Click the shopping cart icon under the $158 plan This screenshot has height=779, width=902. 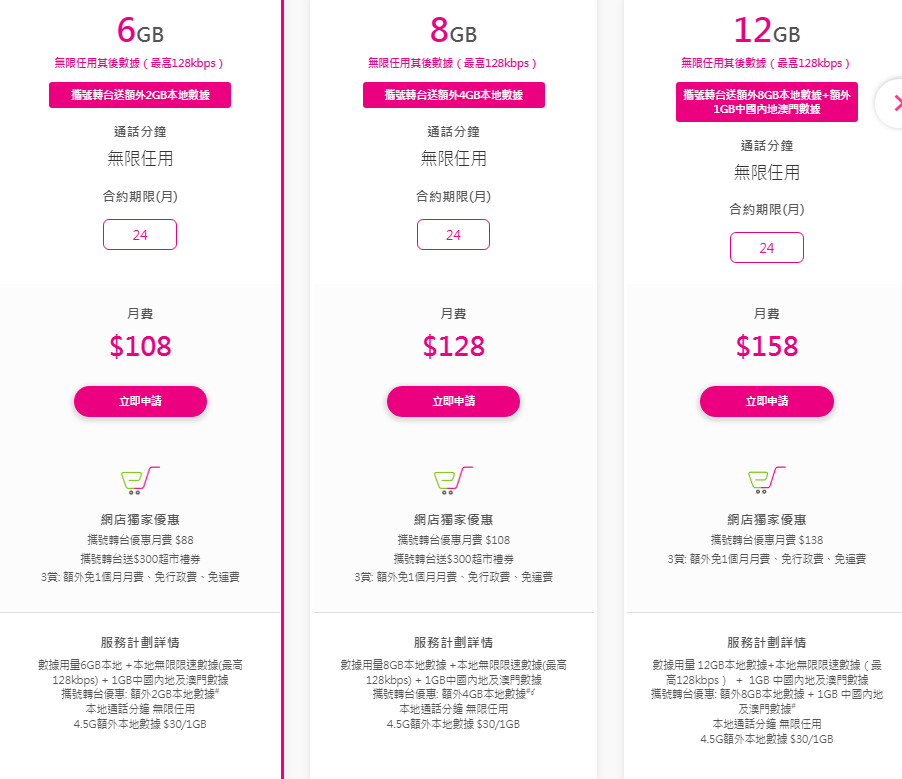coord(767,481)
